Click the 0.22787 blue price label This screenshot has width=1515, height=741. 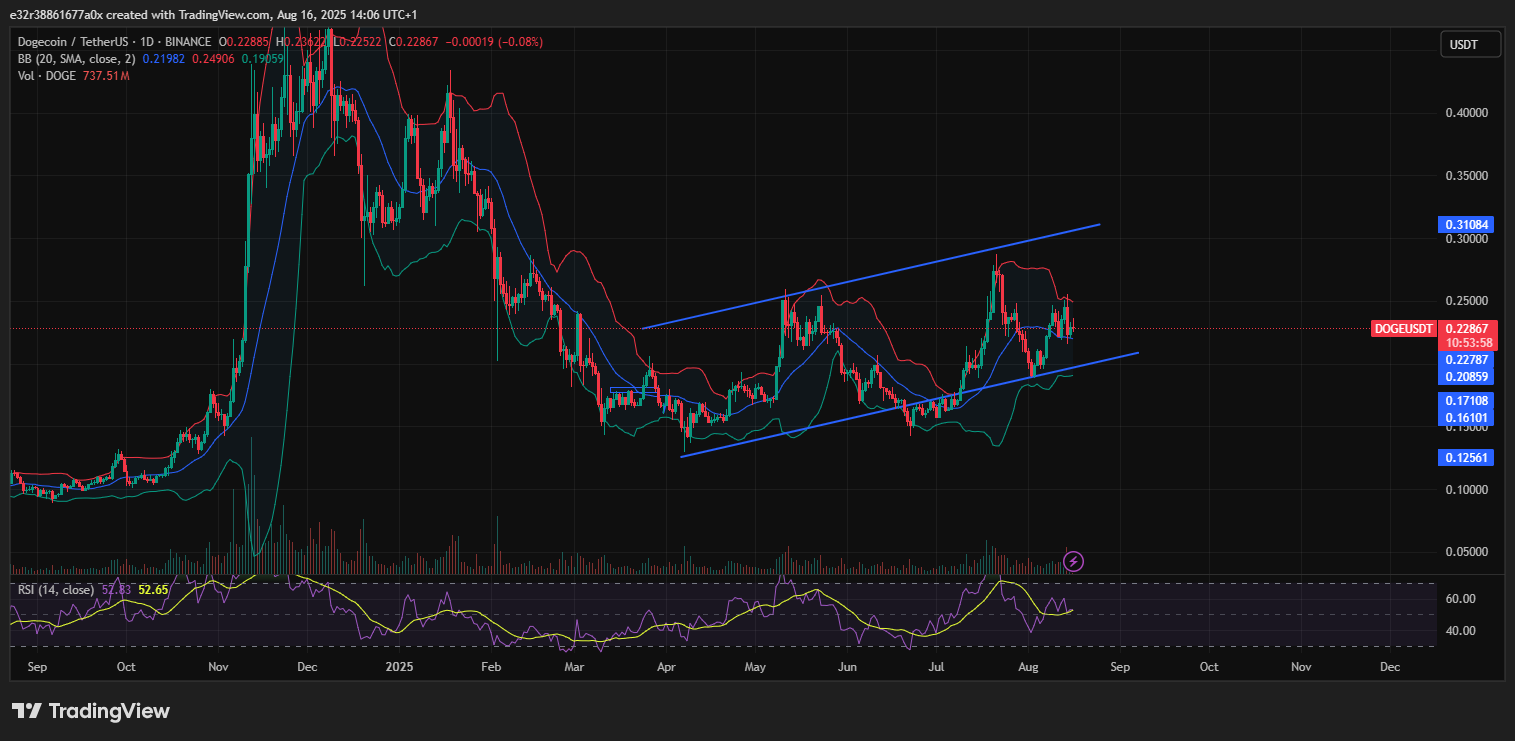coord(1468,360)
